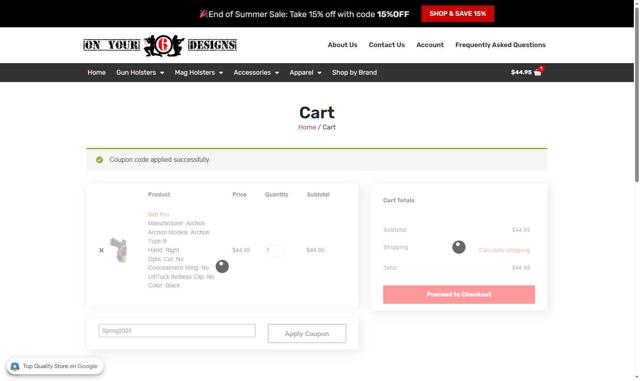Go to Home in the navigation bar
This screenshot has width=640, height=381.
click(96, 72)
